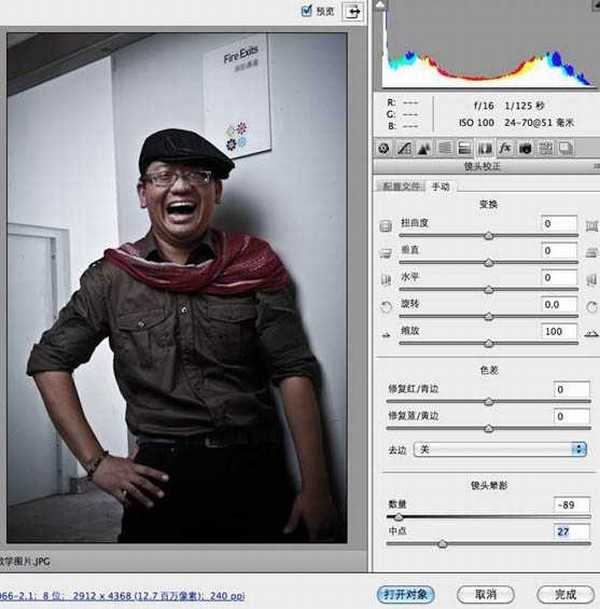This screenshot has height=609, width=600.
Task: Click the 中点 field showing 27
Action: click(x=572, y=532)
